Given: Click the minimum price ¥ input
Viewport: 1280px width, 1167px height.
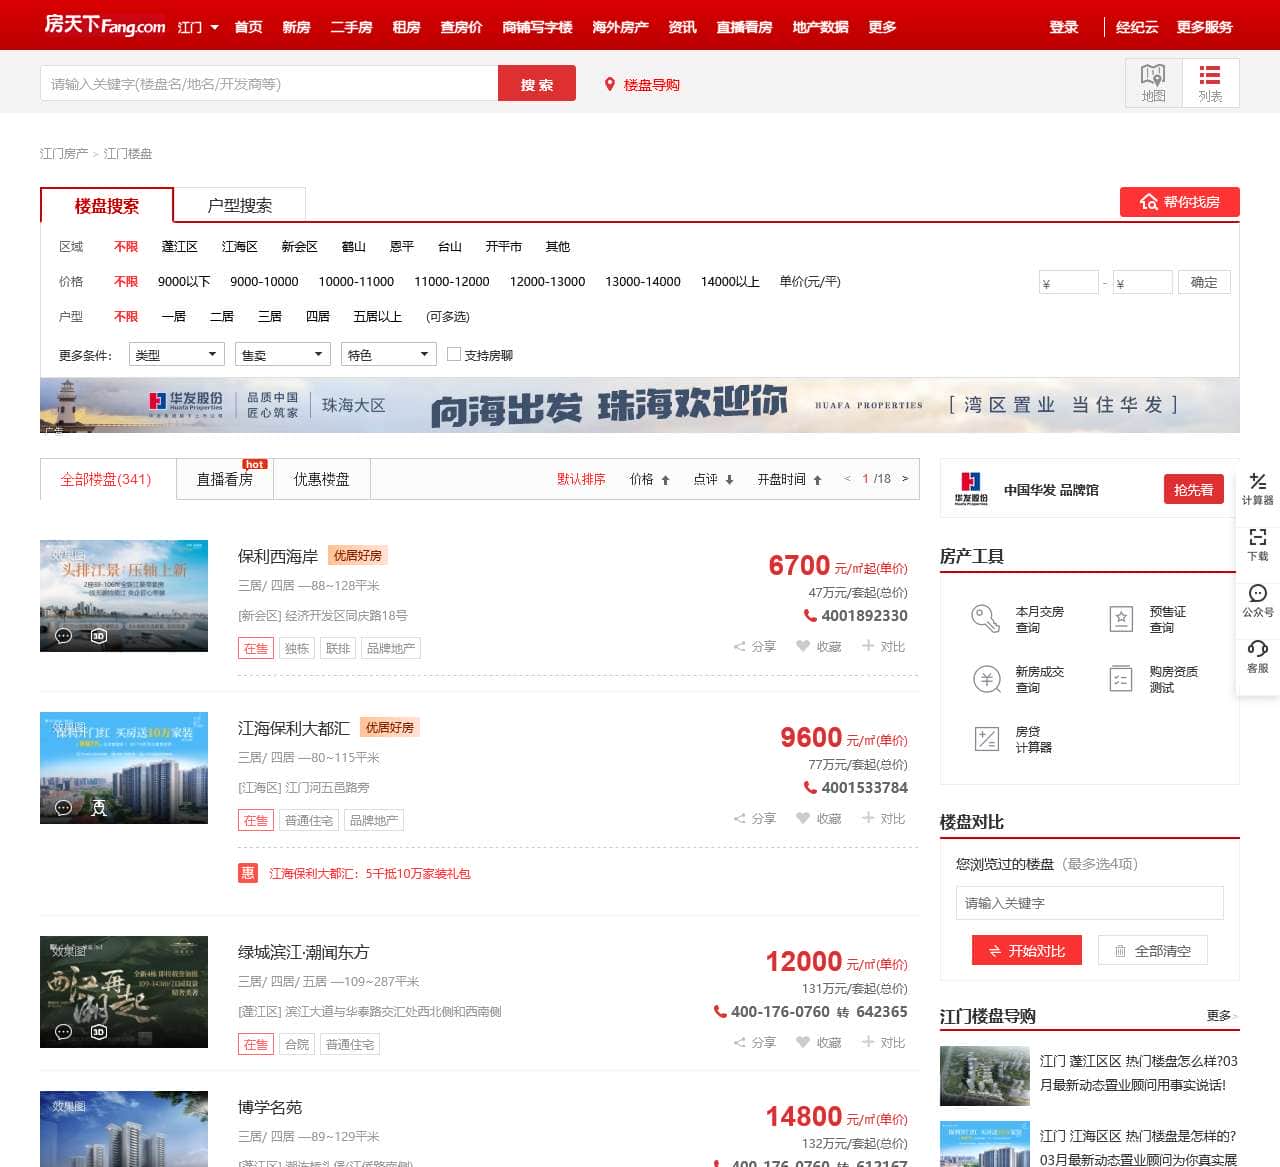Looking at the screenshot, I should 1069,282.
